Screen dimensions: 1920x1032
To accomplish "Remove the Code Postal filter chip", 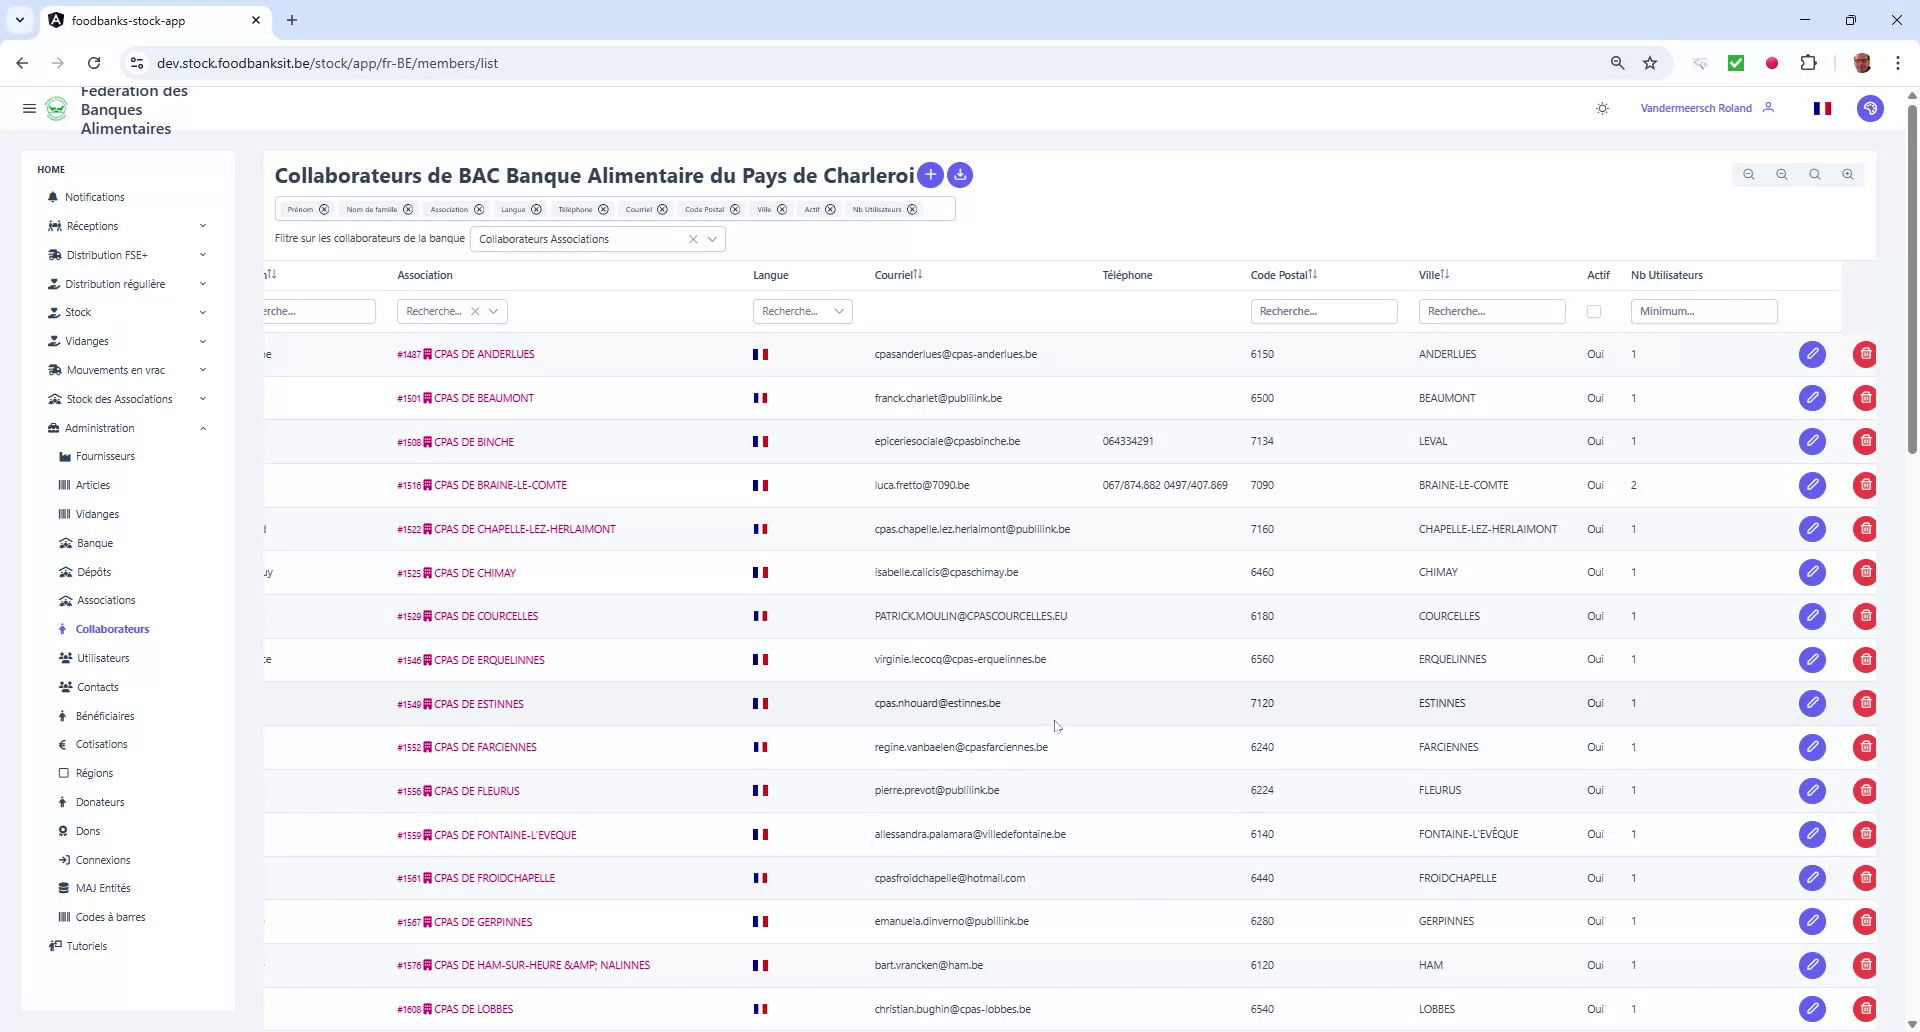I will 737,209.
